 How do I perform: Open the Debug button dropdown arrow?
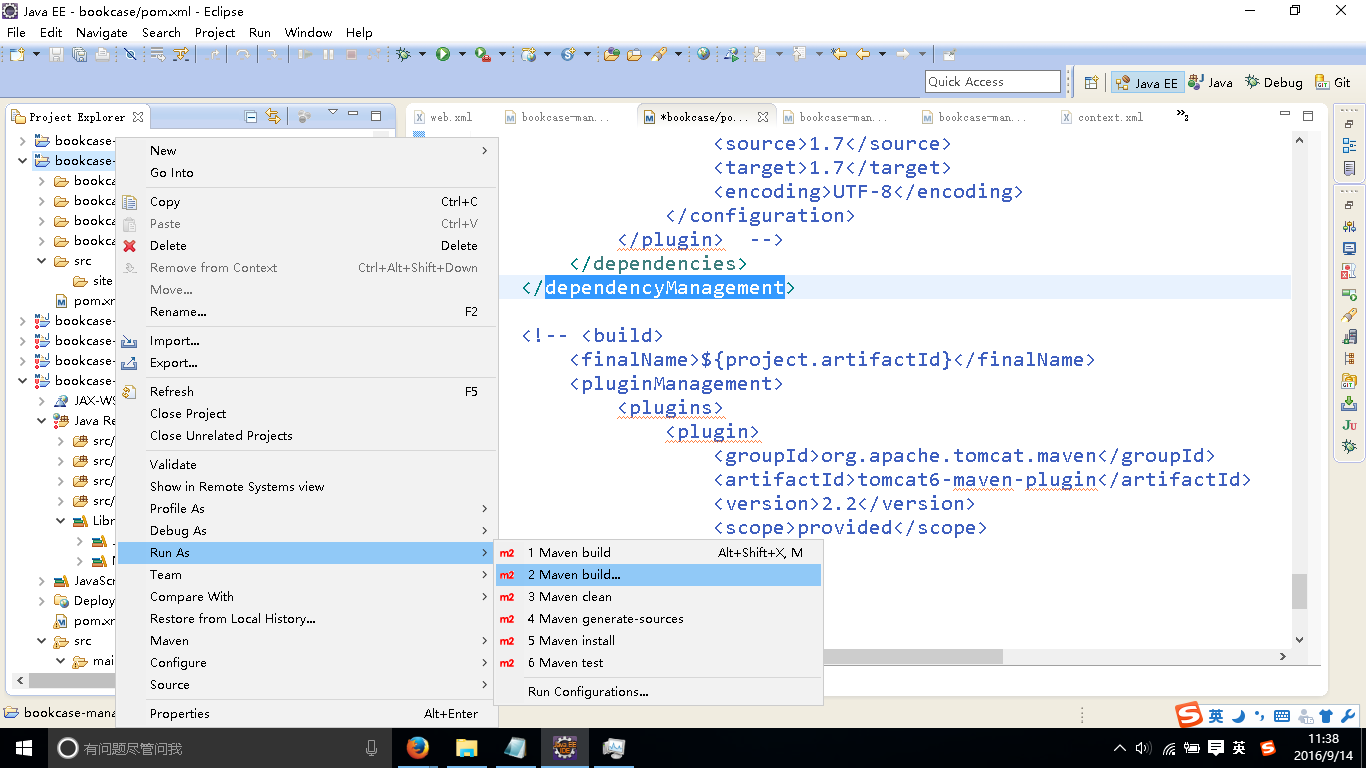pyautogui.click(x=422, y=54)
